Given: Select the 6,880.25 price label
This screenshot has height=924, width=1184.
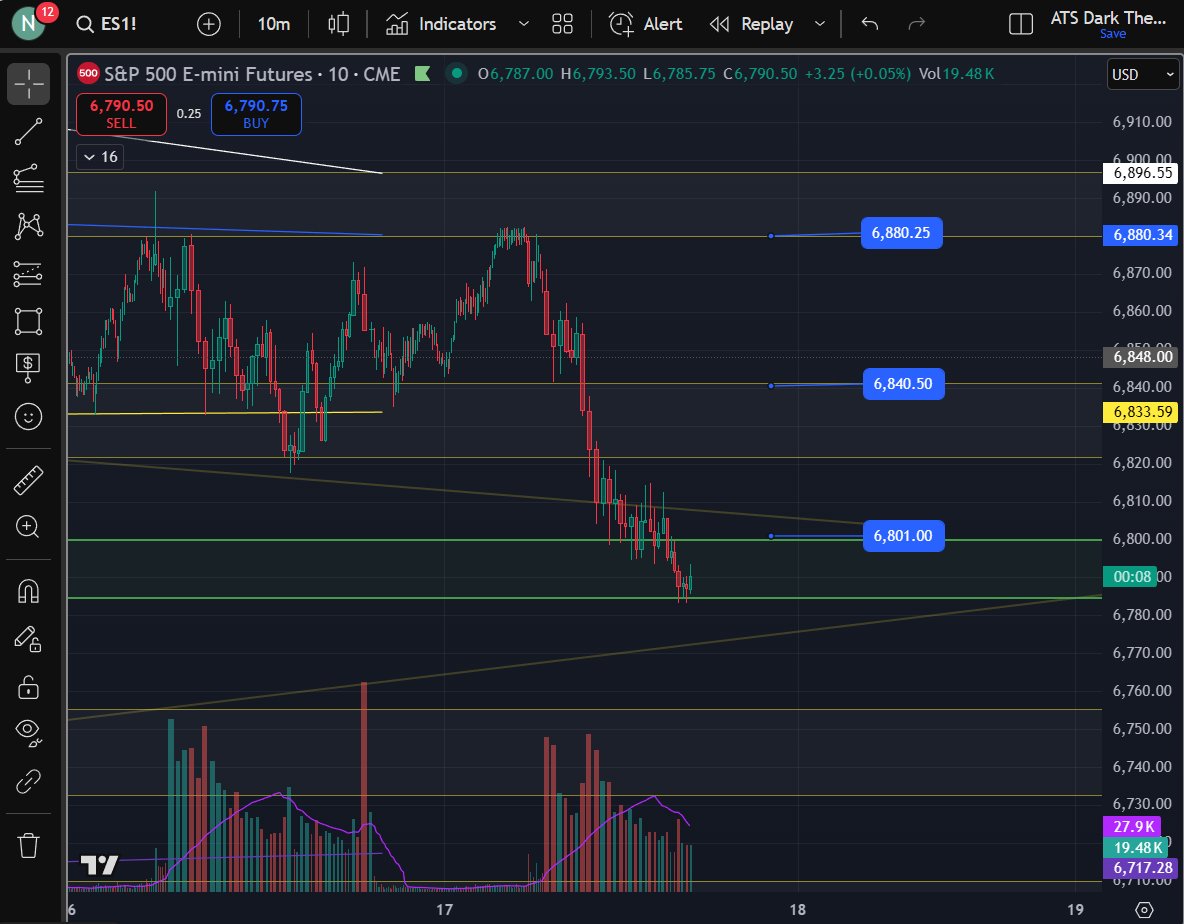Looking at the screenshot, I should pos(902,233).
